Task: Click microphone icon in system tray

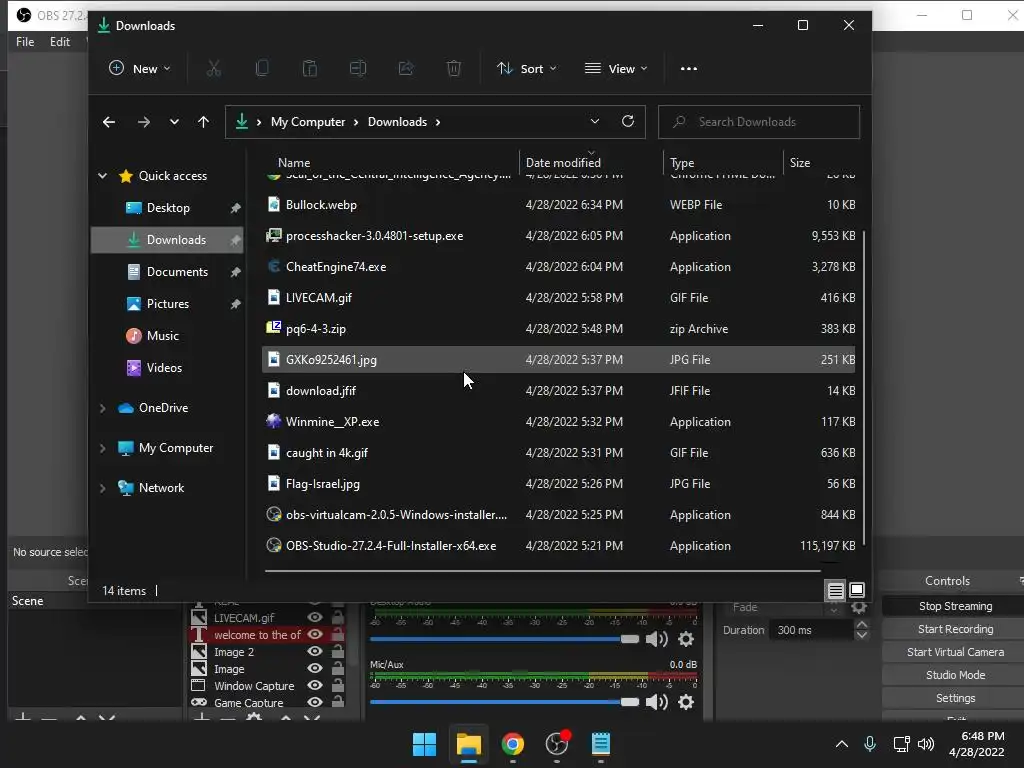Action: click(870, 744)
